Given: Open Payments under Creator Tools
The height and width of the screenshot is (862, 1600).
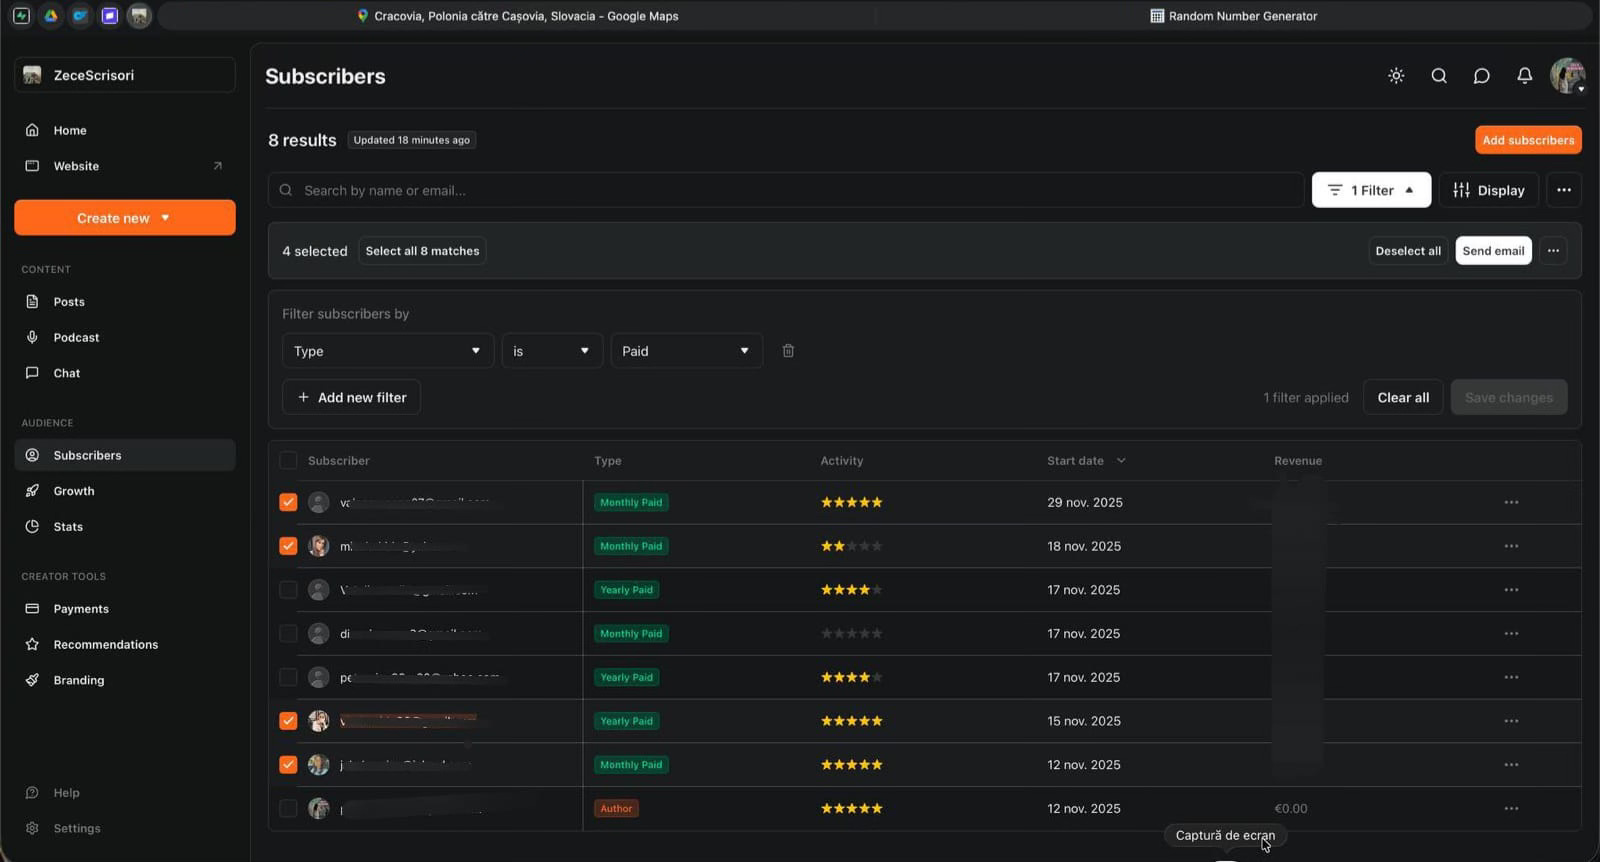Looking at the screenshot, I should click(x=81, y=609).
